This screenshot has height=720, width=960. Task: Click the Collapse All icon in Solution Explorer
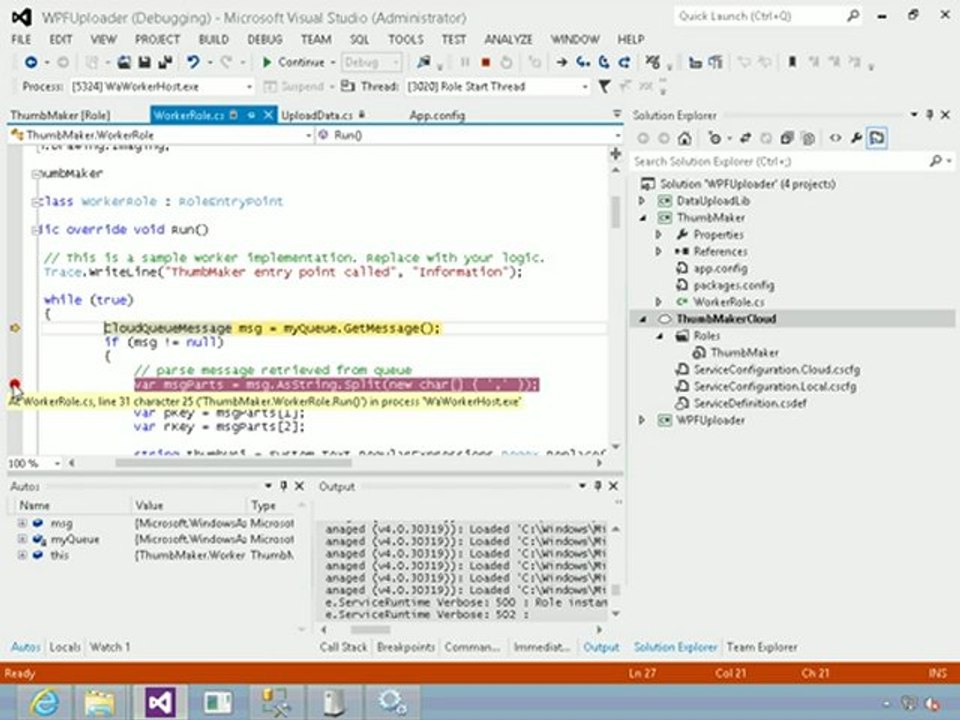point(787,138)
